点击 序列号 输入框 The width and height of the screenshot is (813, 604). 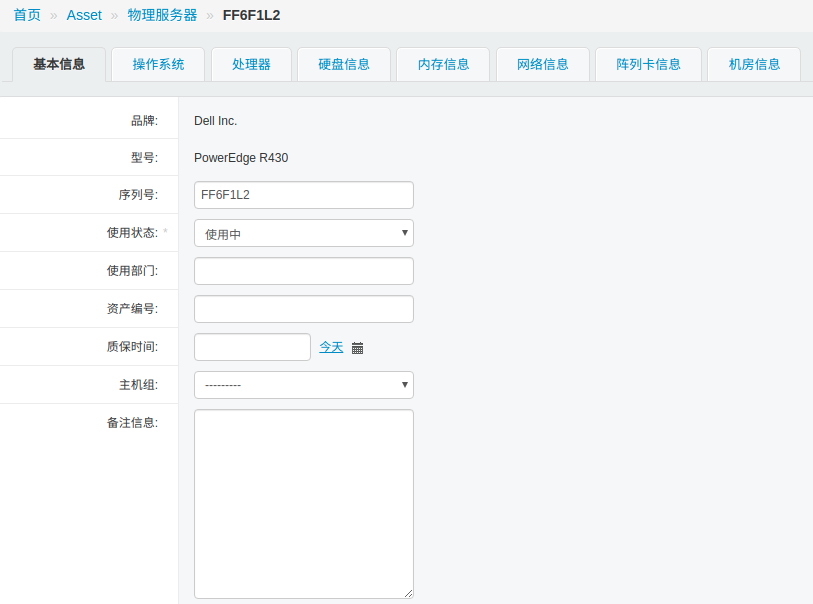click(x=303, y=194)
